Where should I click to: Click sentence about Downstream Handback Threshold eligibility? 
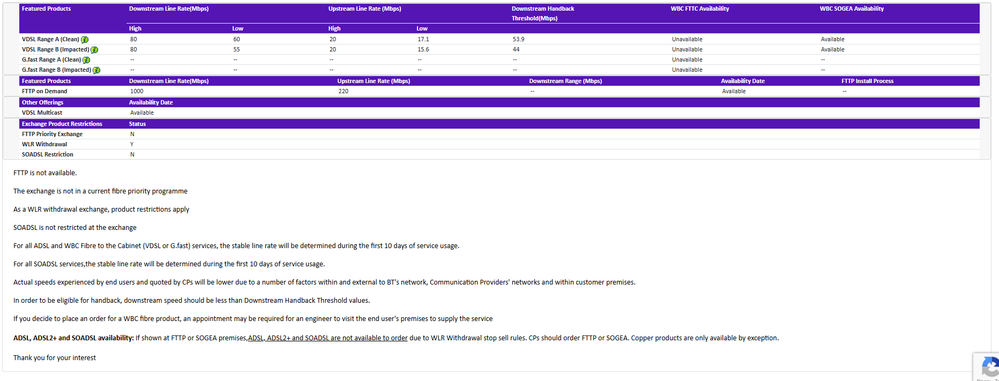(x=192, y=301)
